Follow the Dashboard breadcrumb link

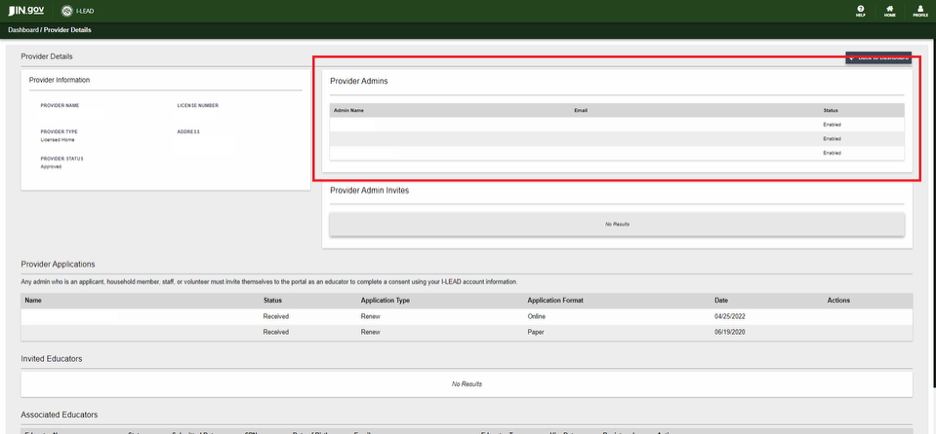(23, 30)
